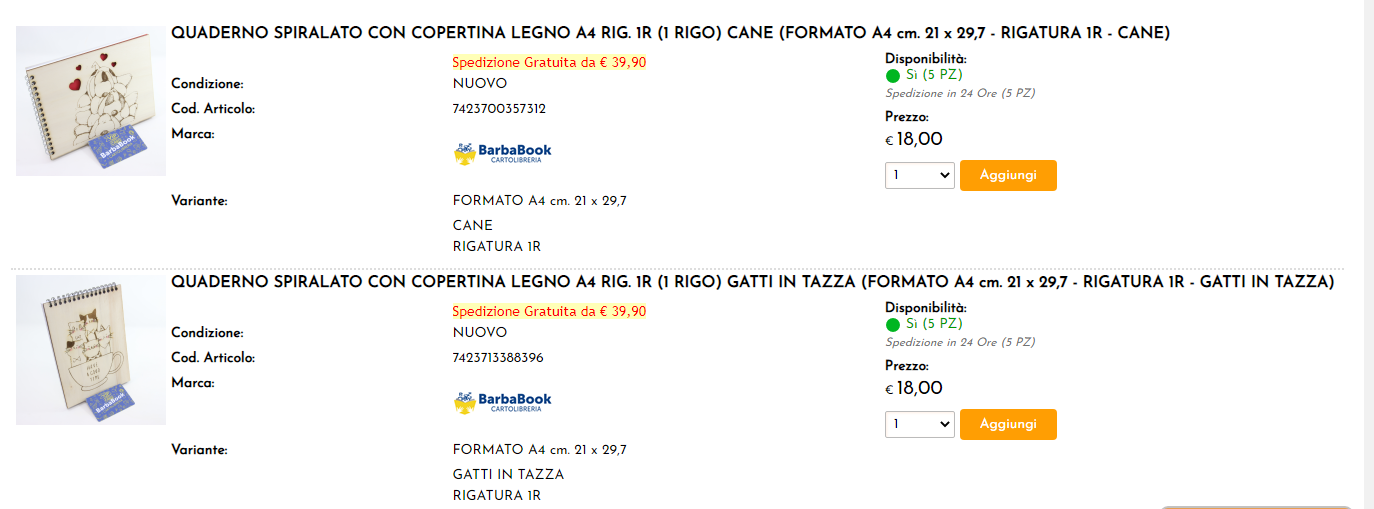Click the BarbaBook logo in the CANE listing

[x=502, y=153]
